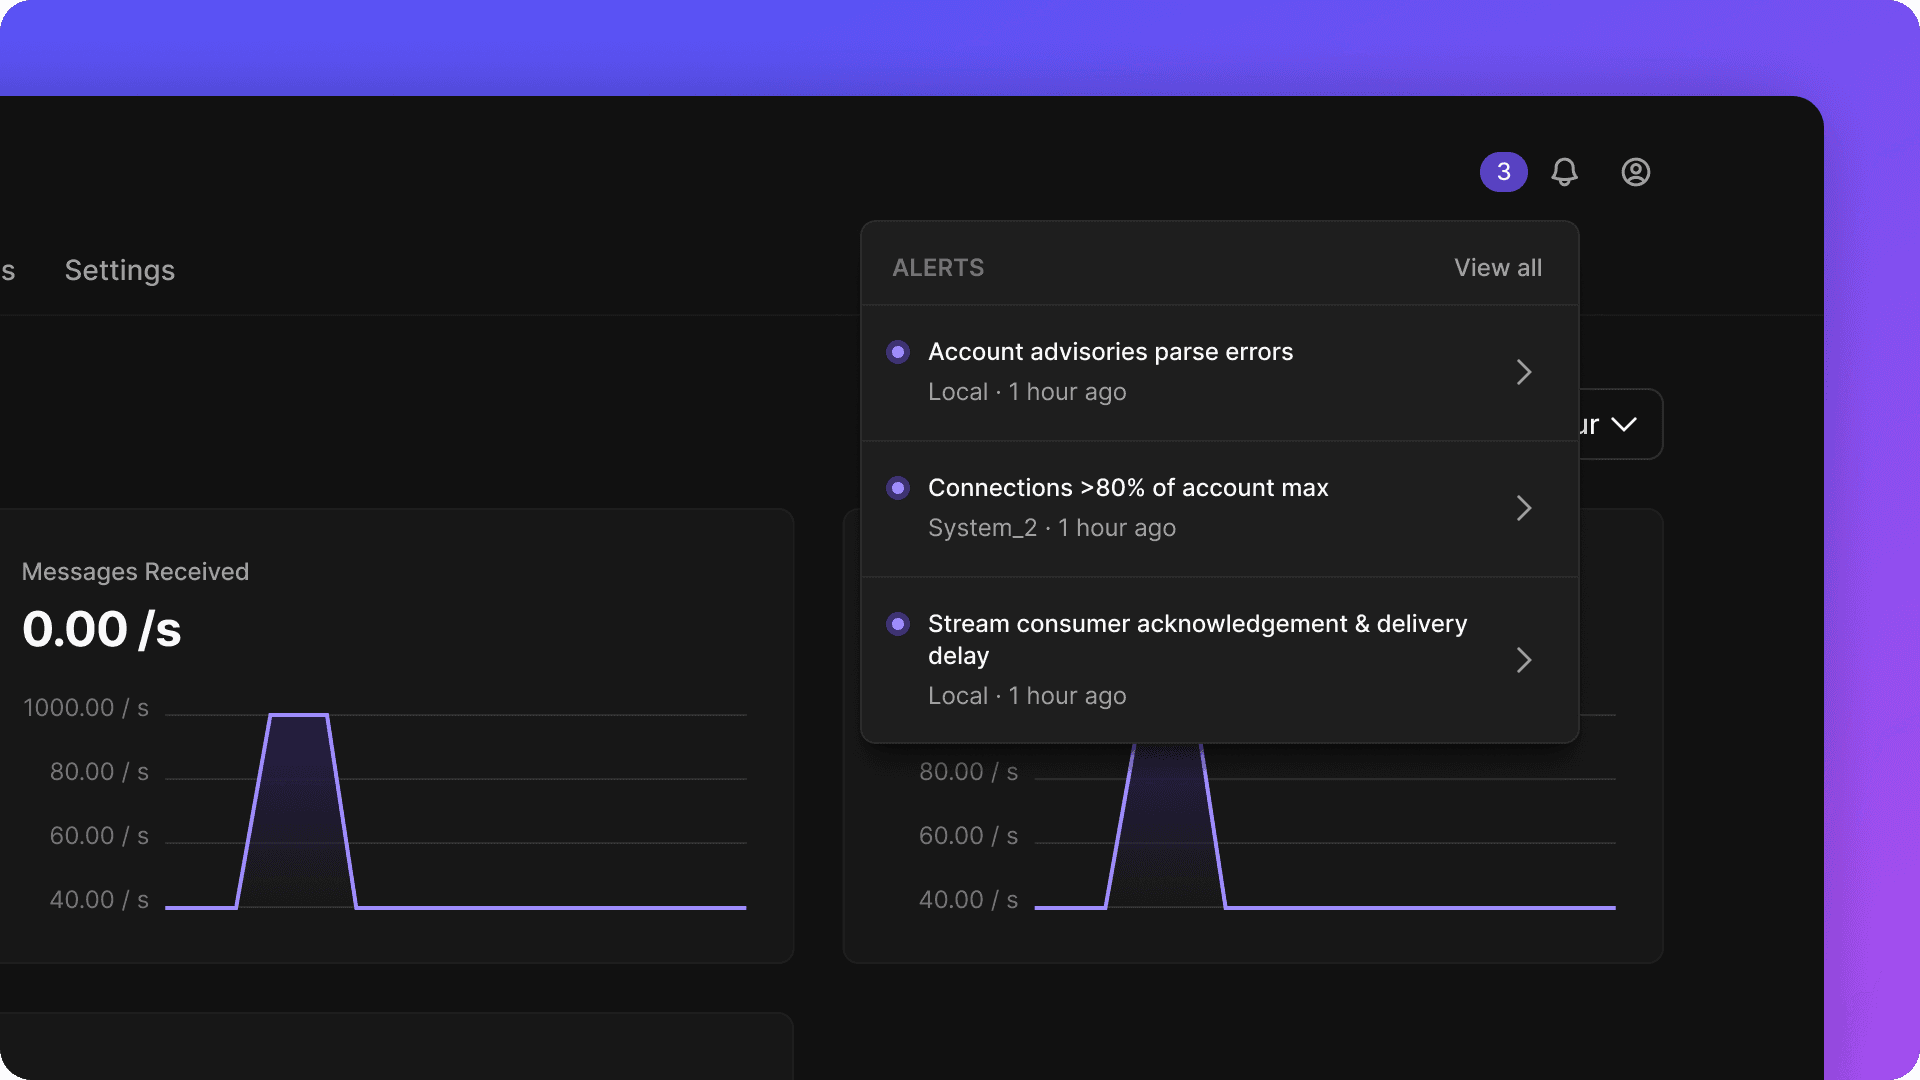Open the time range dropdown arrow
This screenshot has width=1920, height=1080.
tap(1624, 424)
